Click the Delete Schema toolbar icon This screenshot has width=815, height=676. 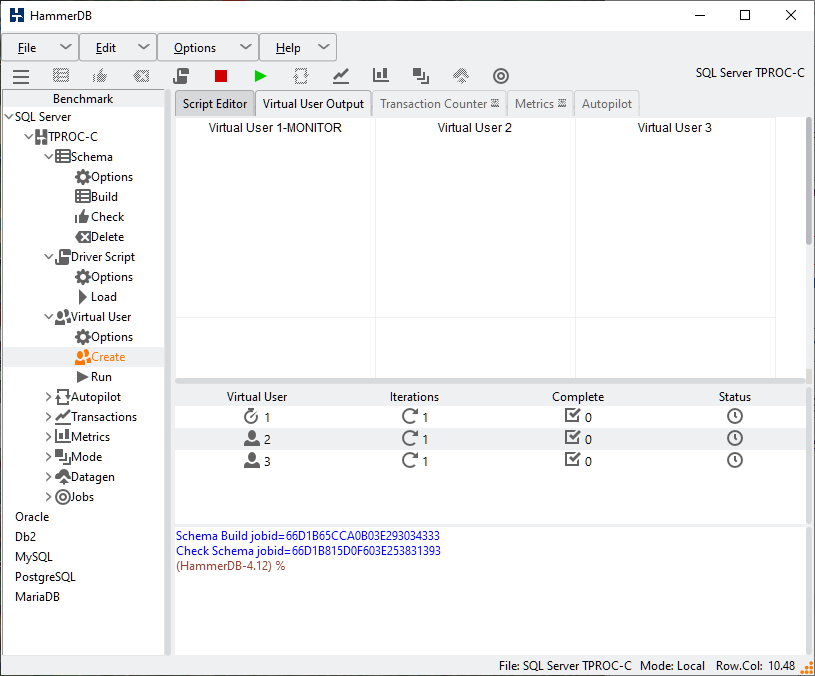(141, 76)
